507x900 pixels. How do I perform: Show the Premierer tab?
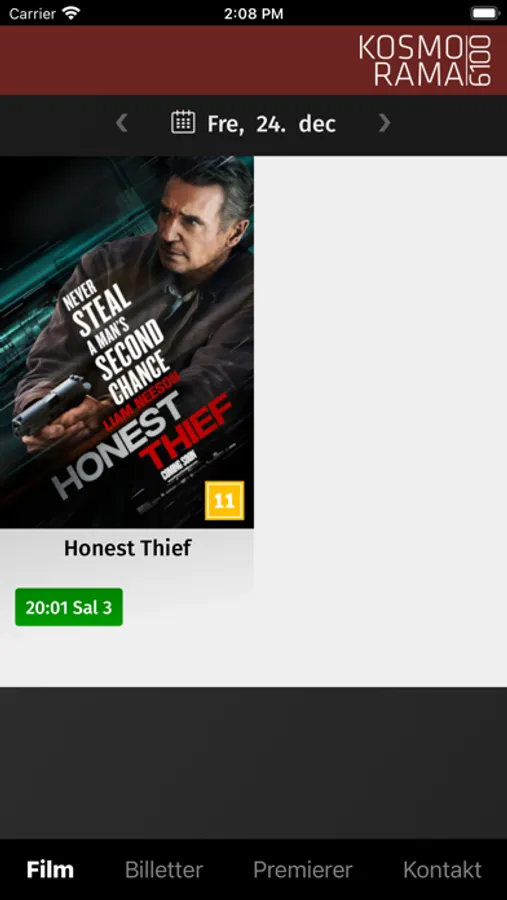(303, 870)
